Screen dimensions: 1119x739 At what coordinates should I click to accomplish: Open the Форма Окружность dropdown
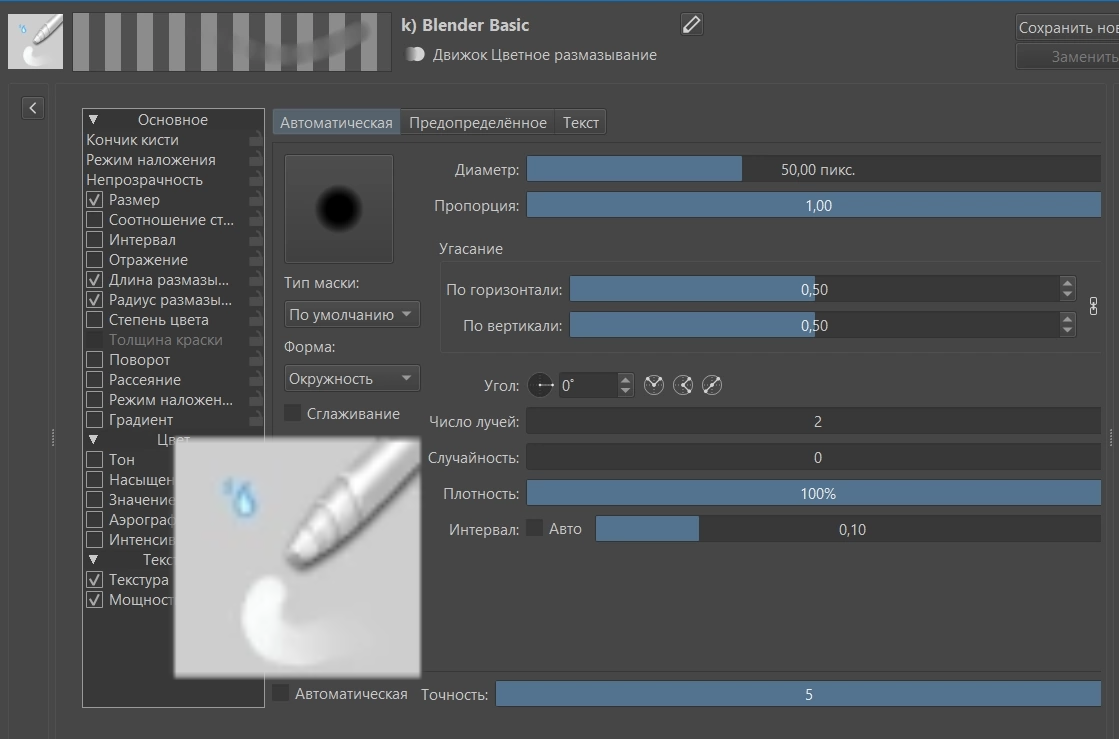click(x=352, y=378)
